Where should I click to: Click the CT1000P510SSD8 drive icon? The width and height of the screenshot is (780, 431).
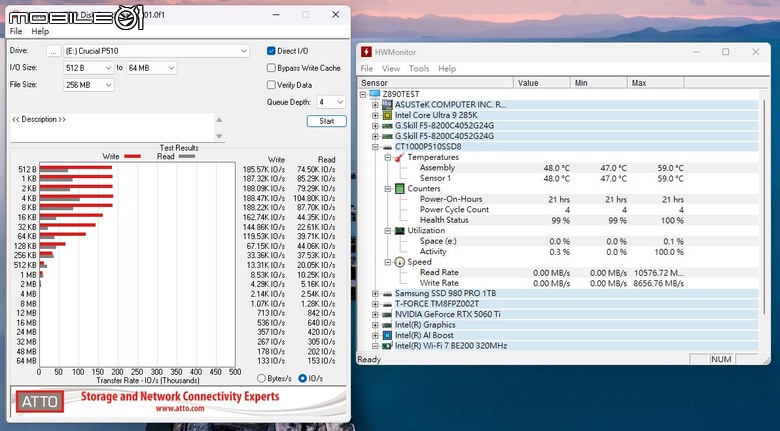(x=387, y=147)
